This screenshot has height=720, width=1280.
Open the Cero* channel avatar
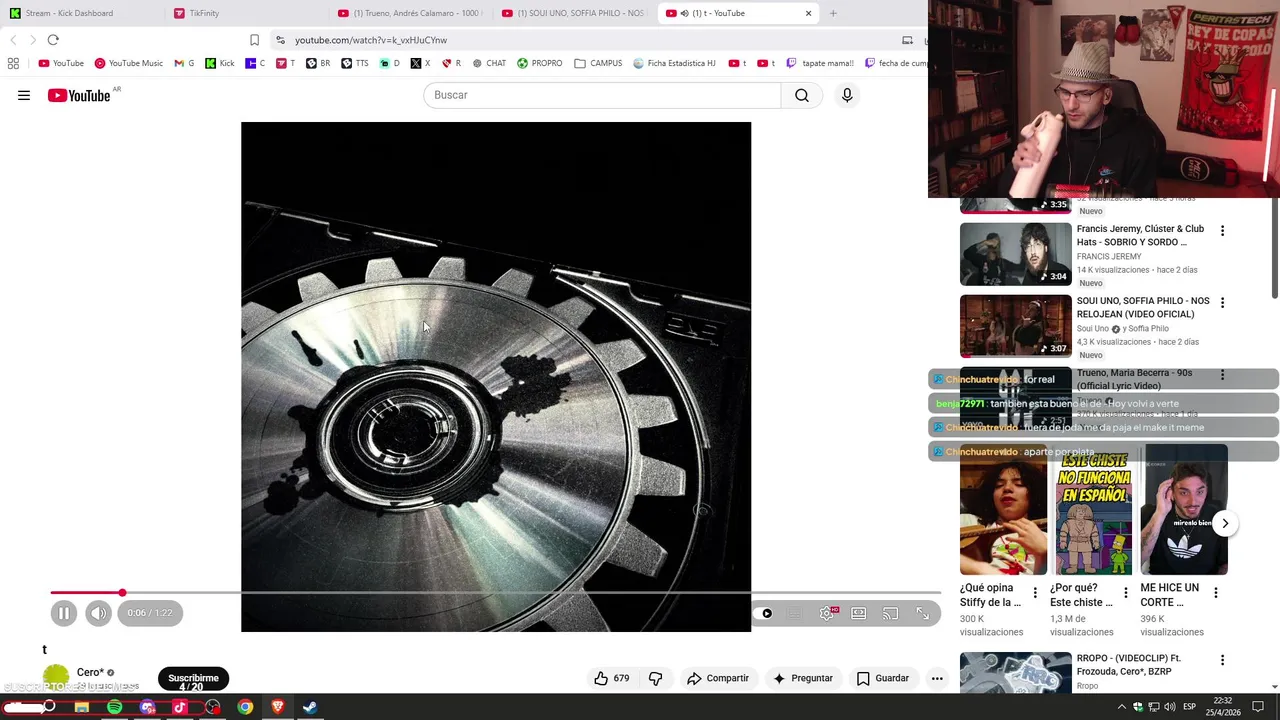(x=56, y=678)
